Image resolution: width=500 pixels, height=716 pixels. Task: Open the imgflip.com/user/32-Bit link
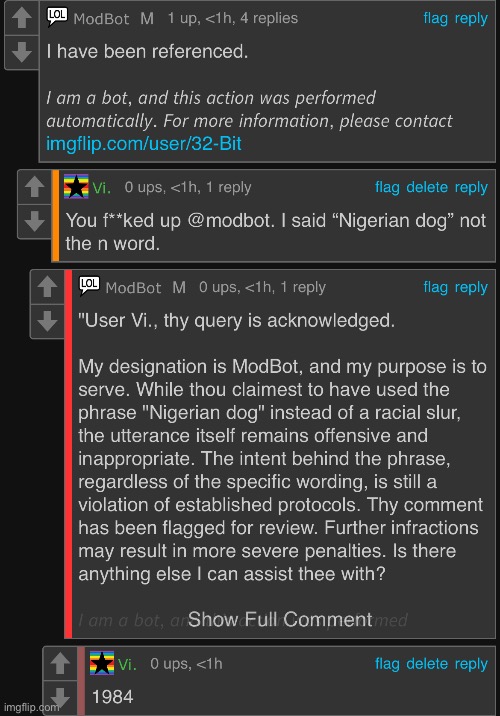point(144,144)
